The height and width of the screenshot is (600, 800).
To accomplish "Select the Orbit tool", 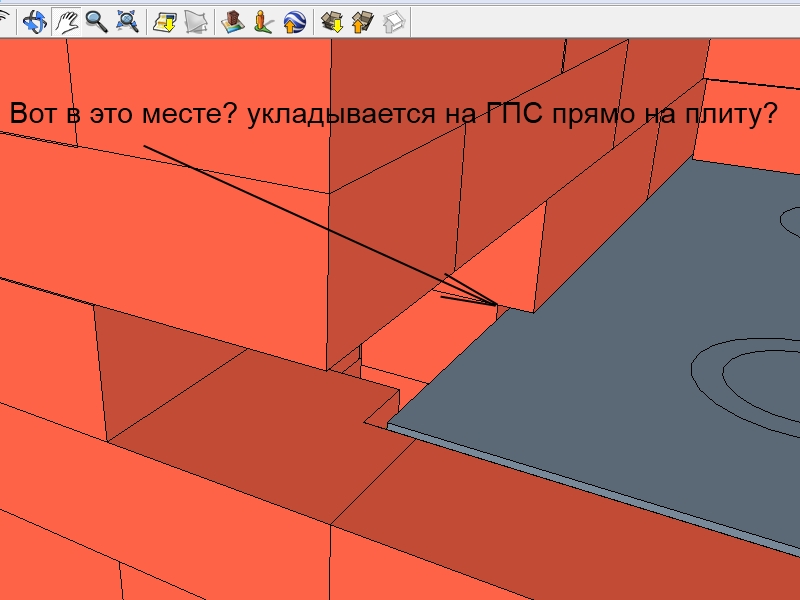I will 36,21.
